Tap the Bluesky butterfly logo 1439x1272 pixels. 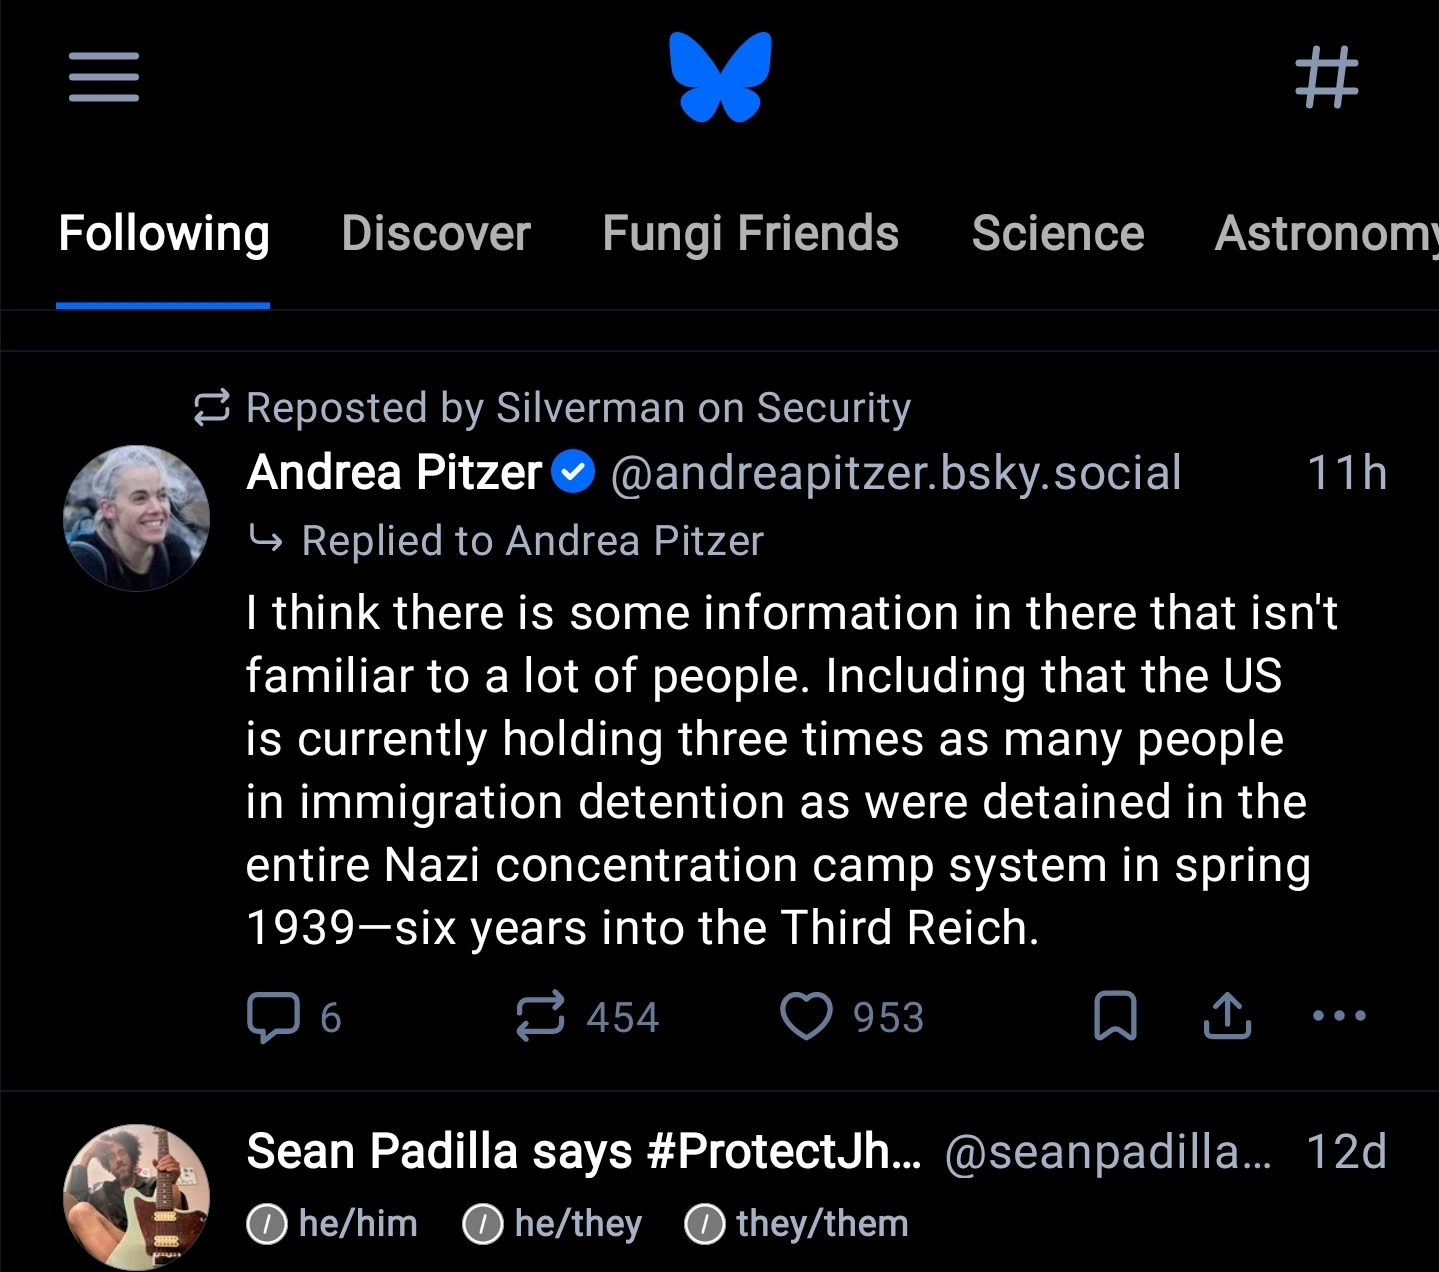click(x=720, y=76)
